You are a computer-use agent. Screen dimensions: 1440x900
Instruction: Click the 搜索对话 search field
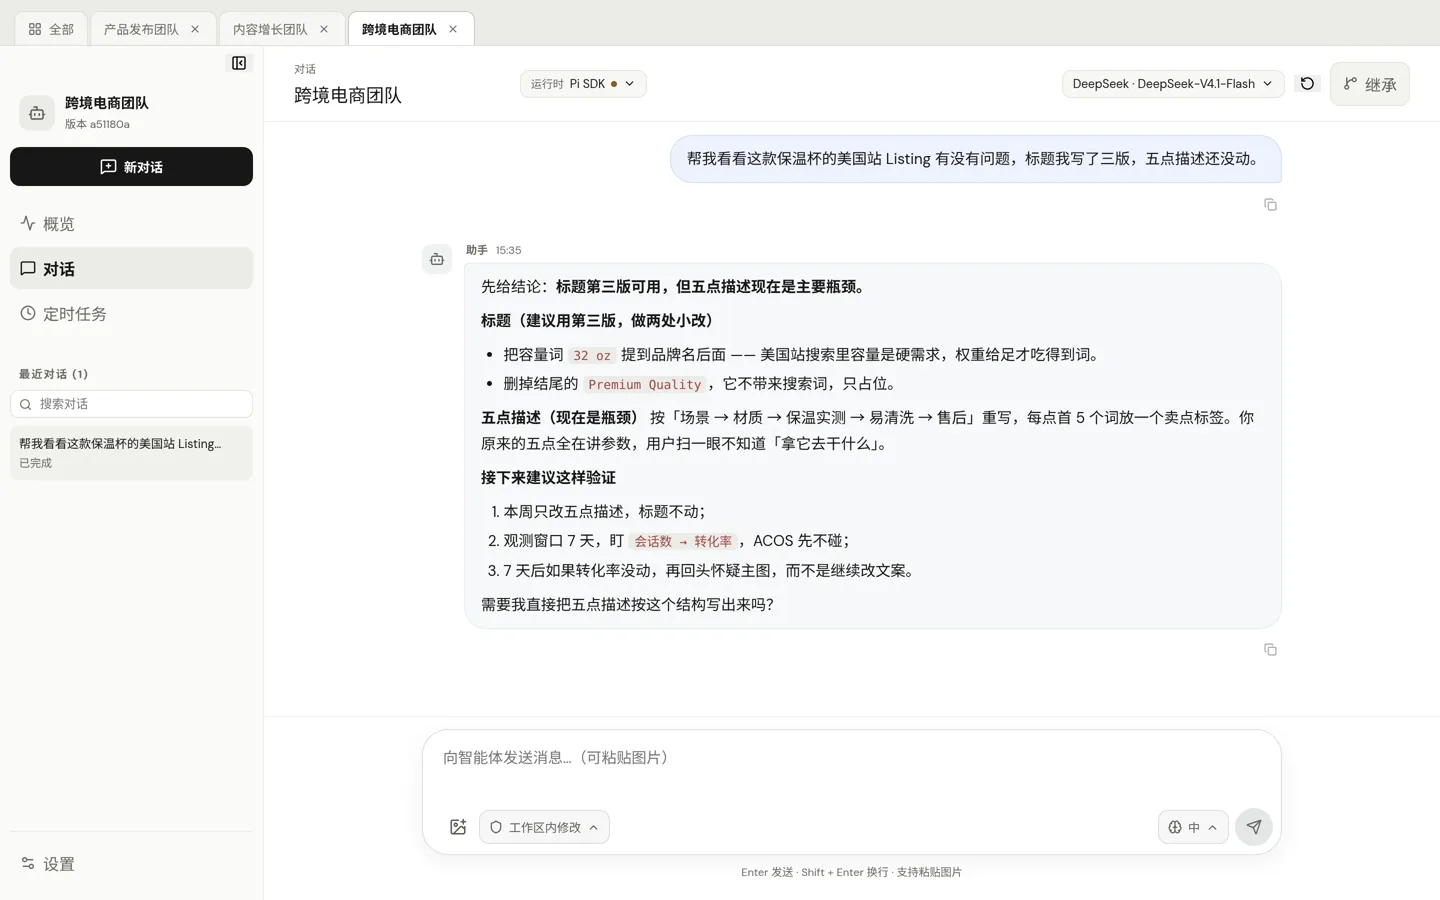(x=131, y=404)
